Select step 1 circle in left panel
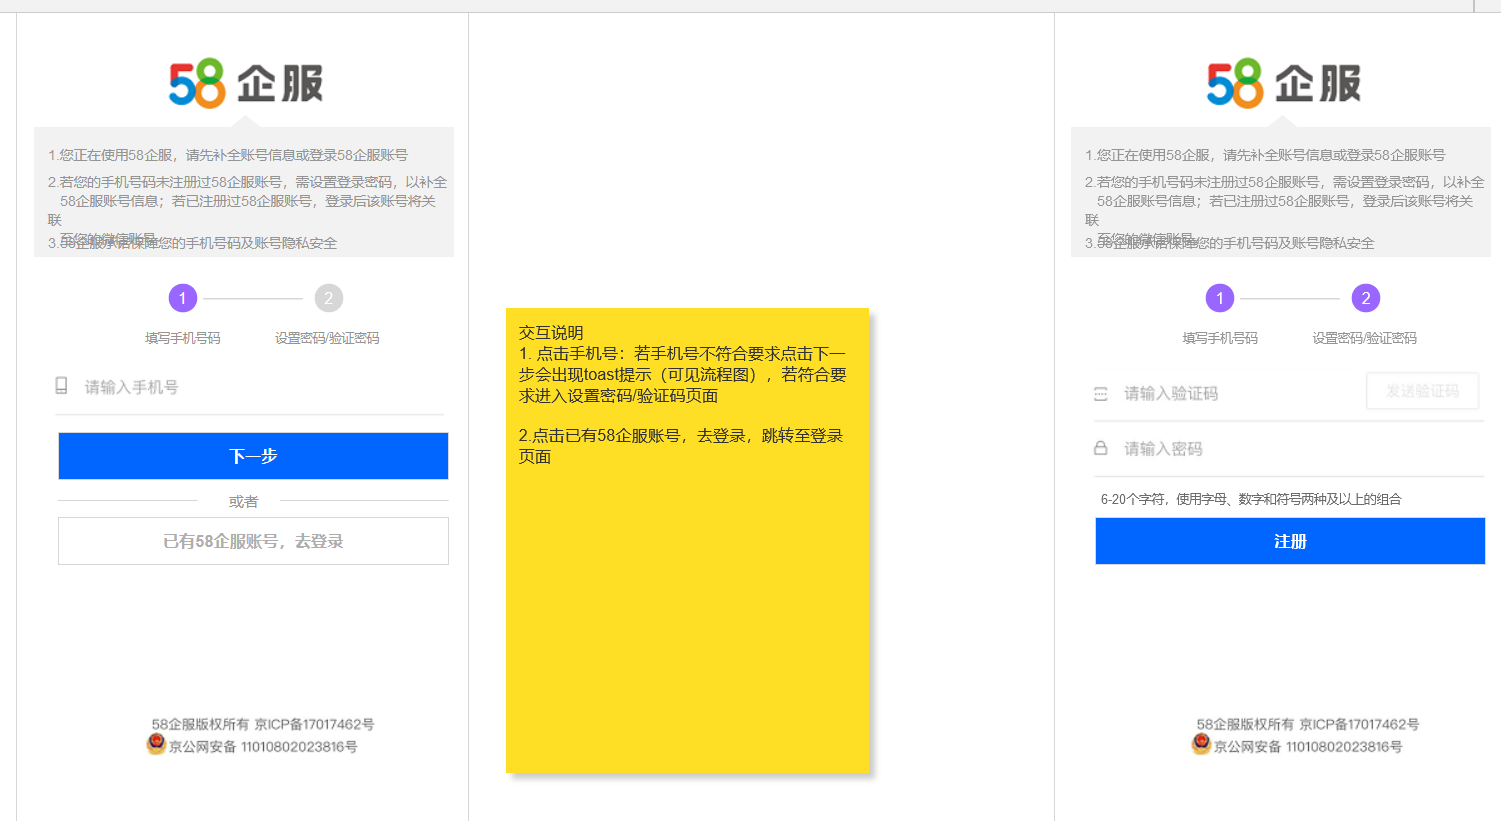 pyautogui.click(x=183, y=298)
